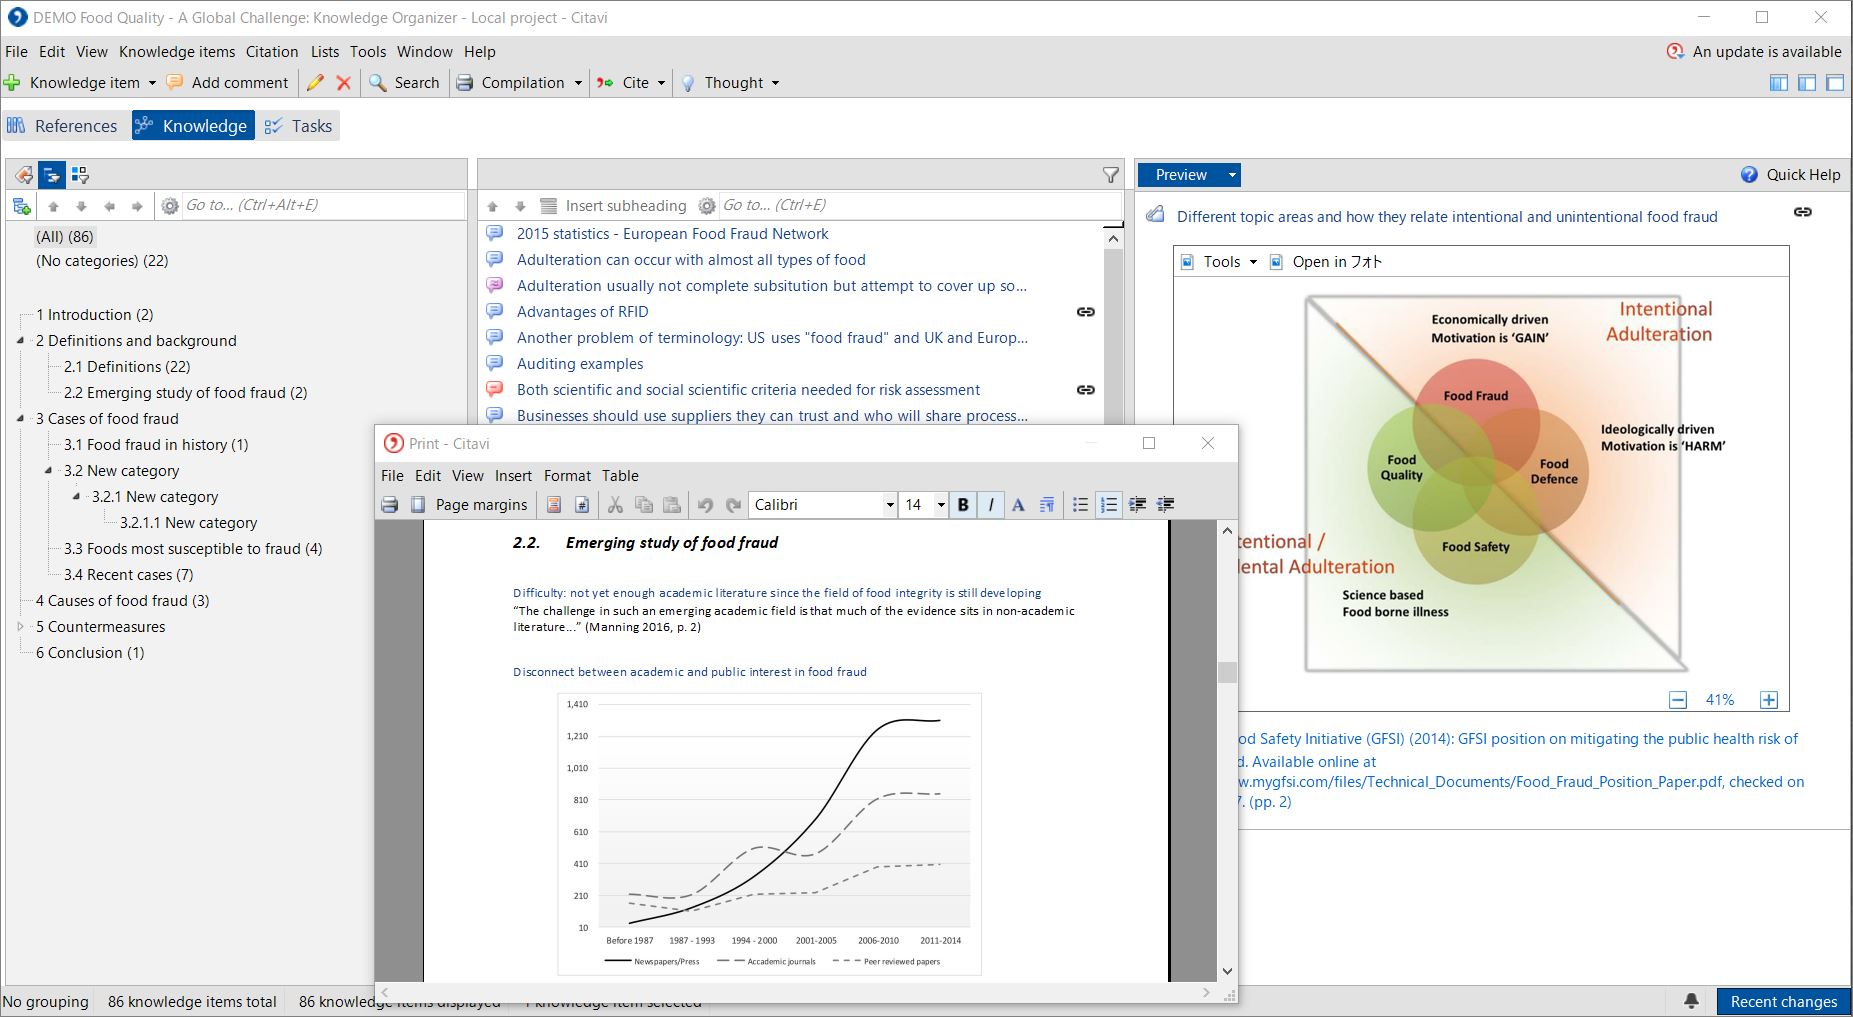Click the Page margins button
This screenshot has height=1017, width=1853.
click(481, 505)
